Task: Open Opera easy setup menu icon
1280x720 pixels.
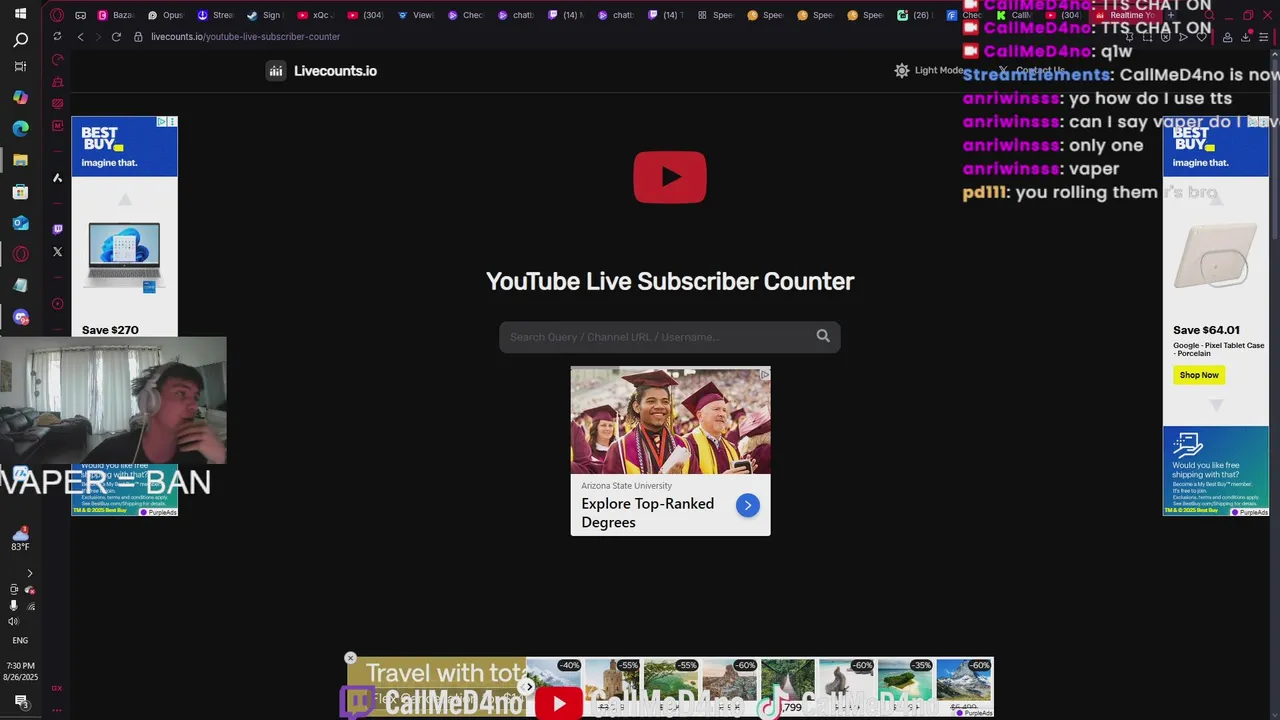Action: (x=1263, y=36)
